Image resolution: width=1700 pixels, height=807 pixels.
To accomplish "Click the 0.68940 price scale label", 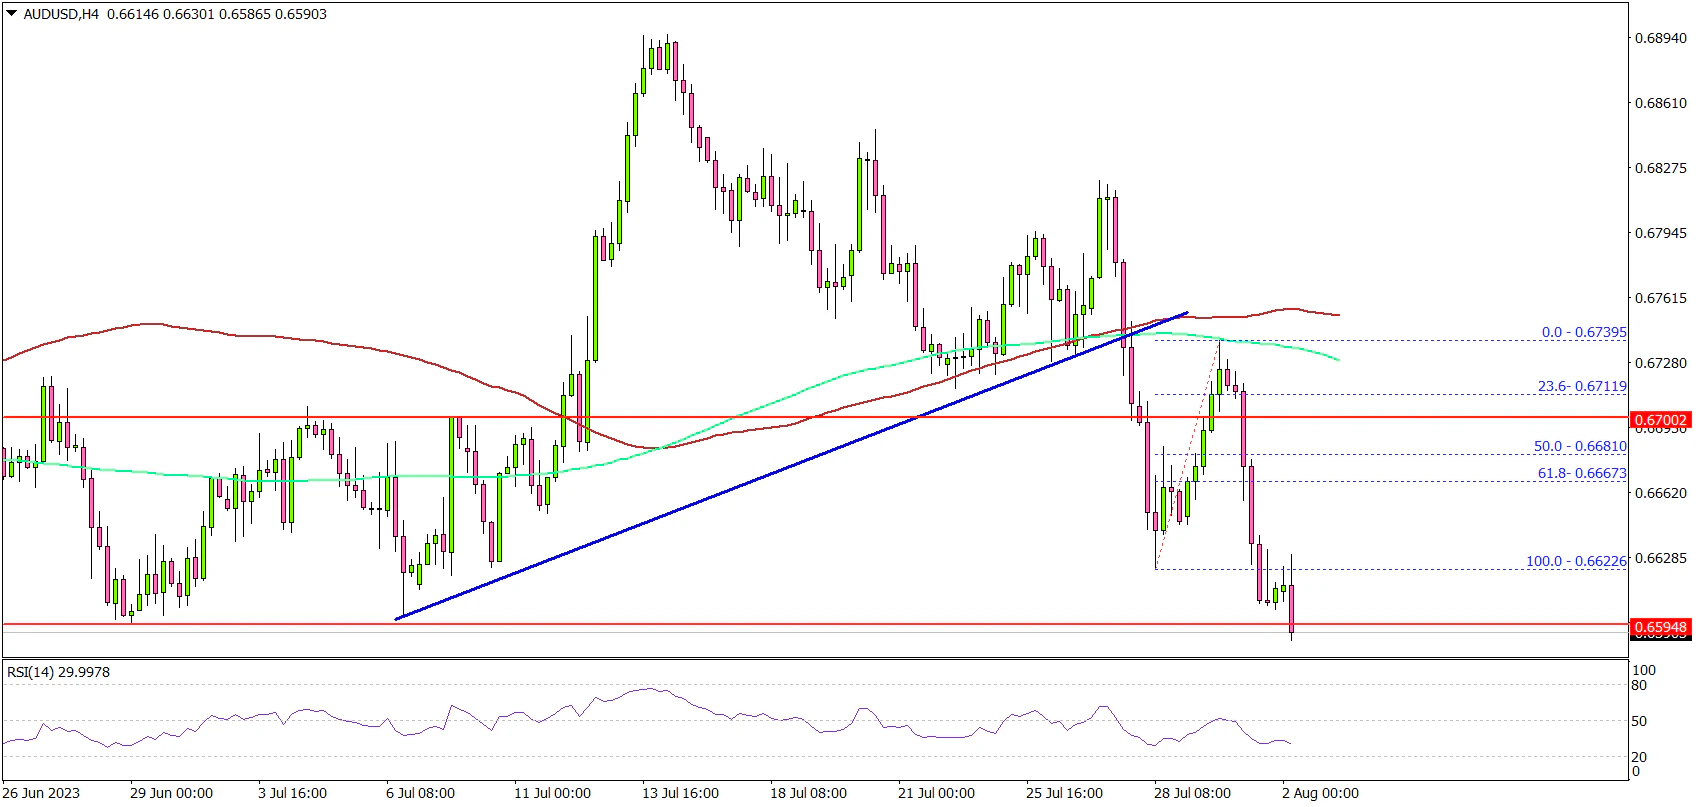I will pos(1660,38).
